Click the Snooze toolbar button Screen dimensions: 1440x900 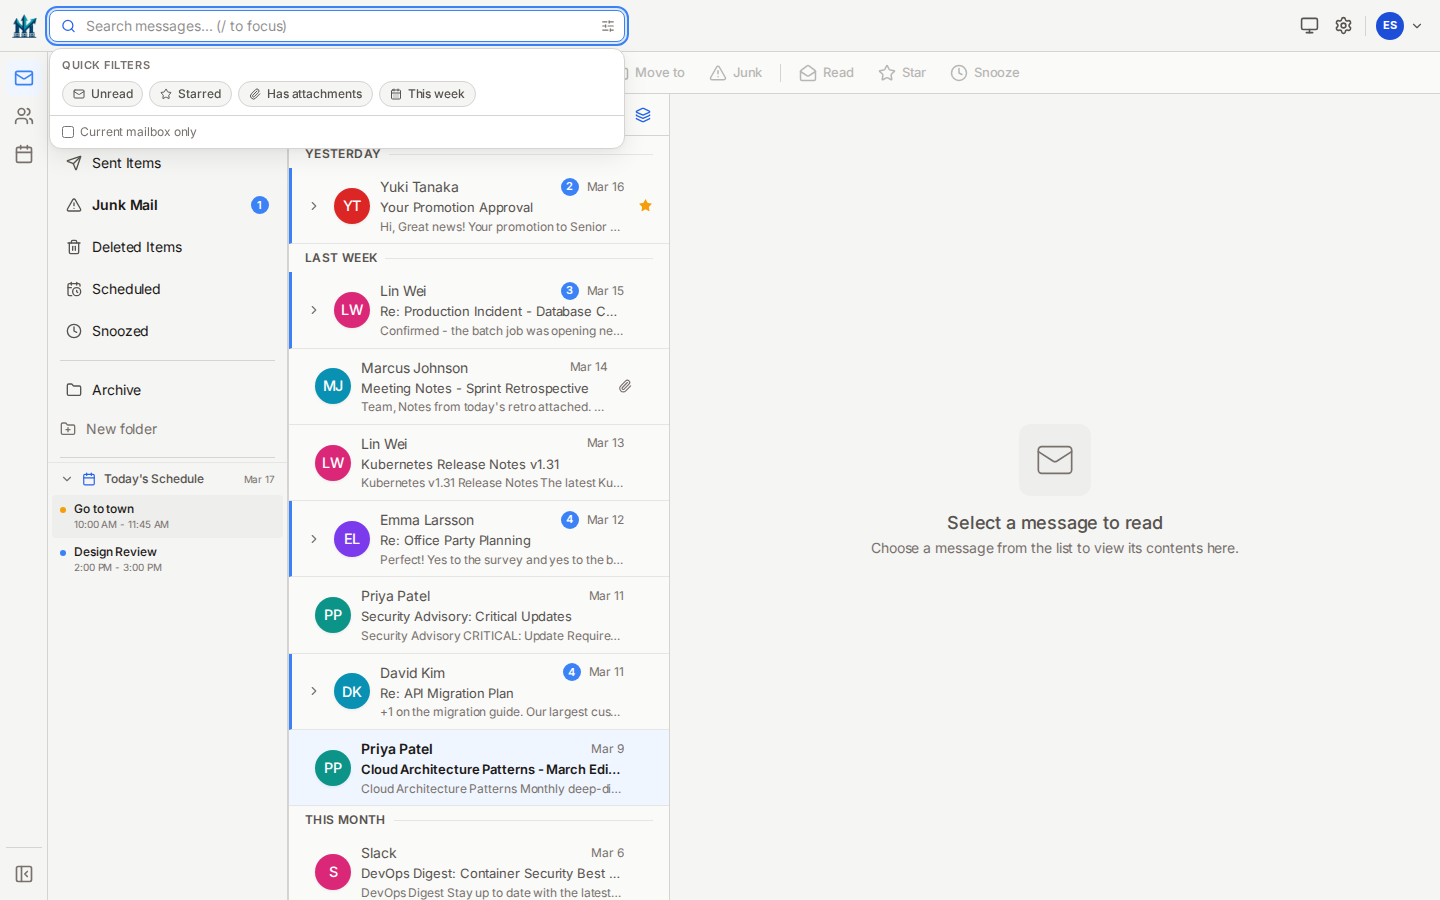(x=984, y=73)
